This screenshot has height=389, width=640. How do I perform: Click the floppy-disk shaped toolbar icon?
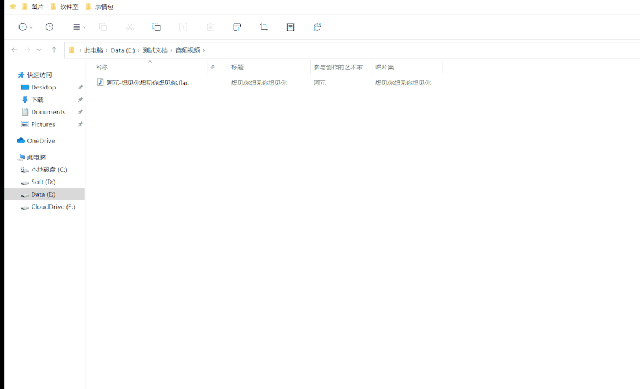point(290,27)
